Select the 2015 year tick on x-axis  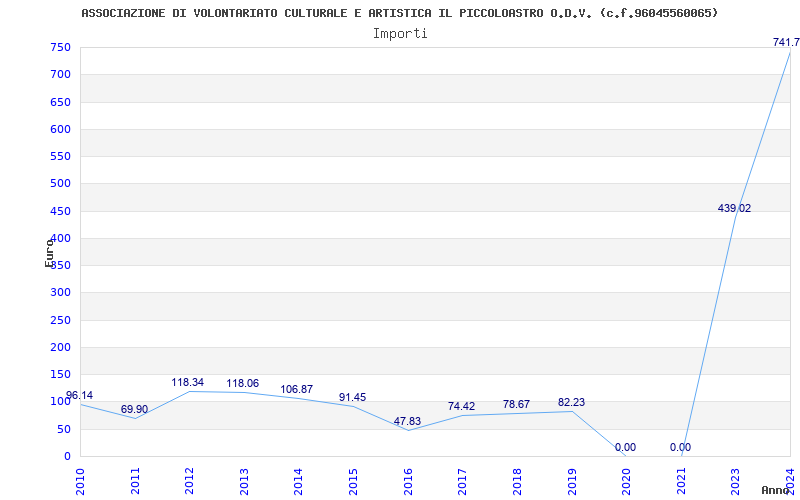353,480
